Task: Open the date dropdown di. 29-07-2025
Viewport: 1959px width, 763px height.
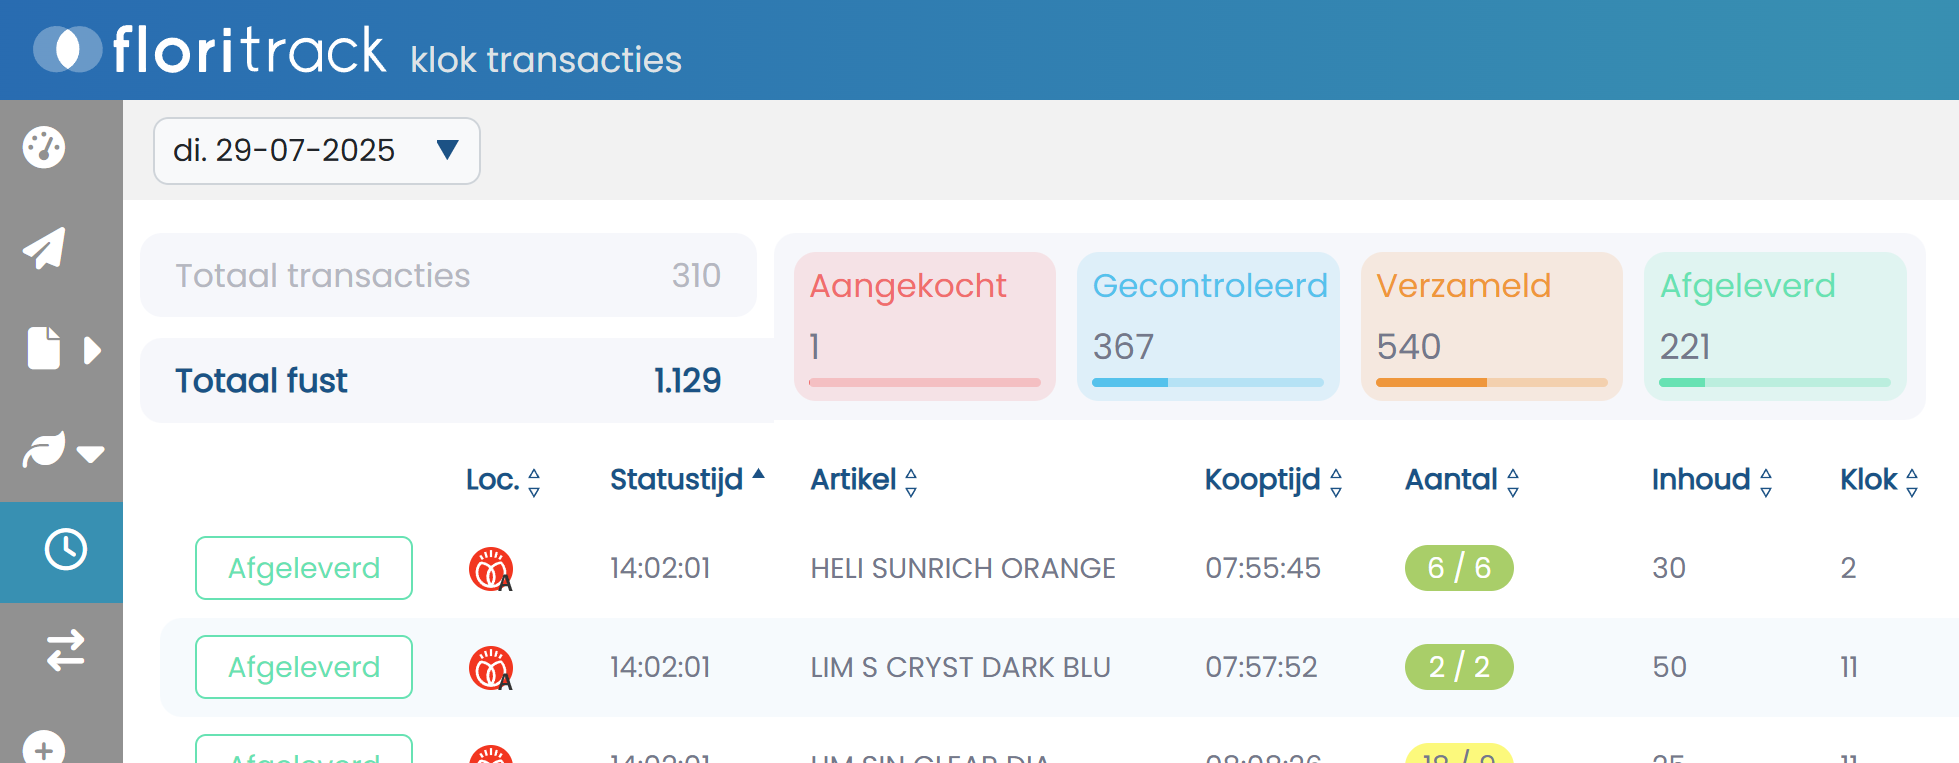Action: coord(316,151)
